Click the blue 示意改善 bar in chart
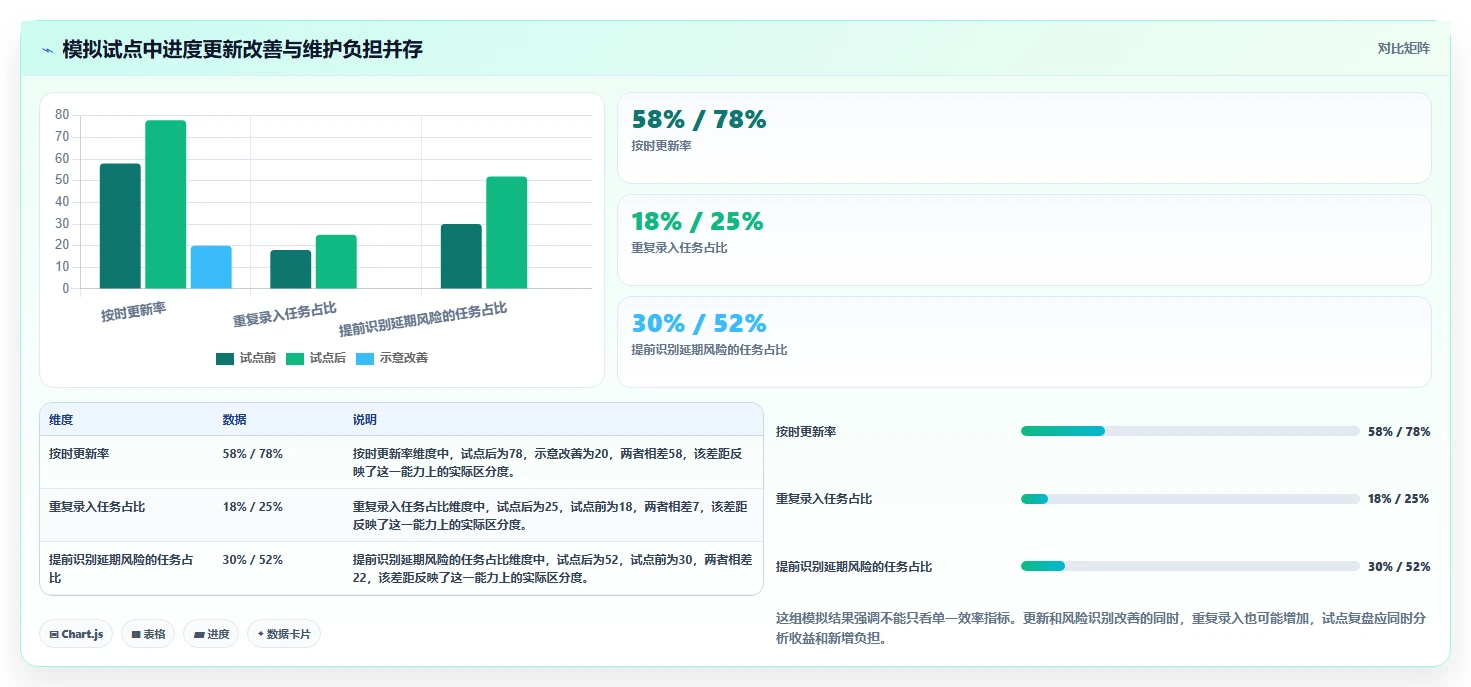This screenshot has width=1471, height=687. click(x=211, y=267)
